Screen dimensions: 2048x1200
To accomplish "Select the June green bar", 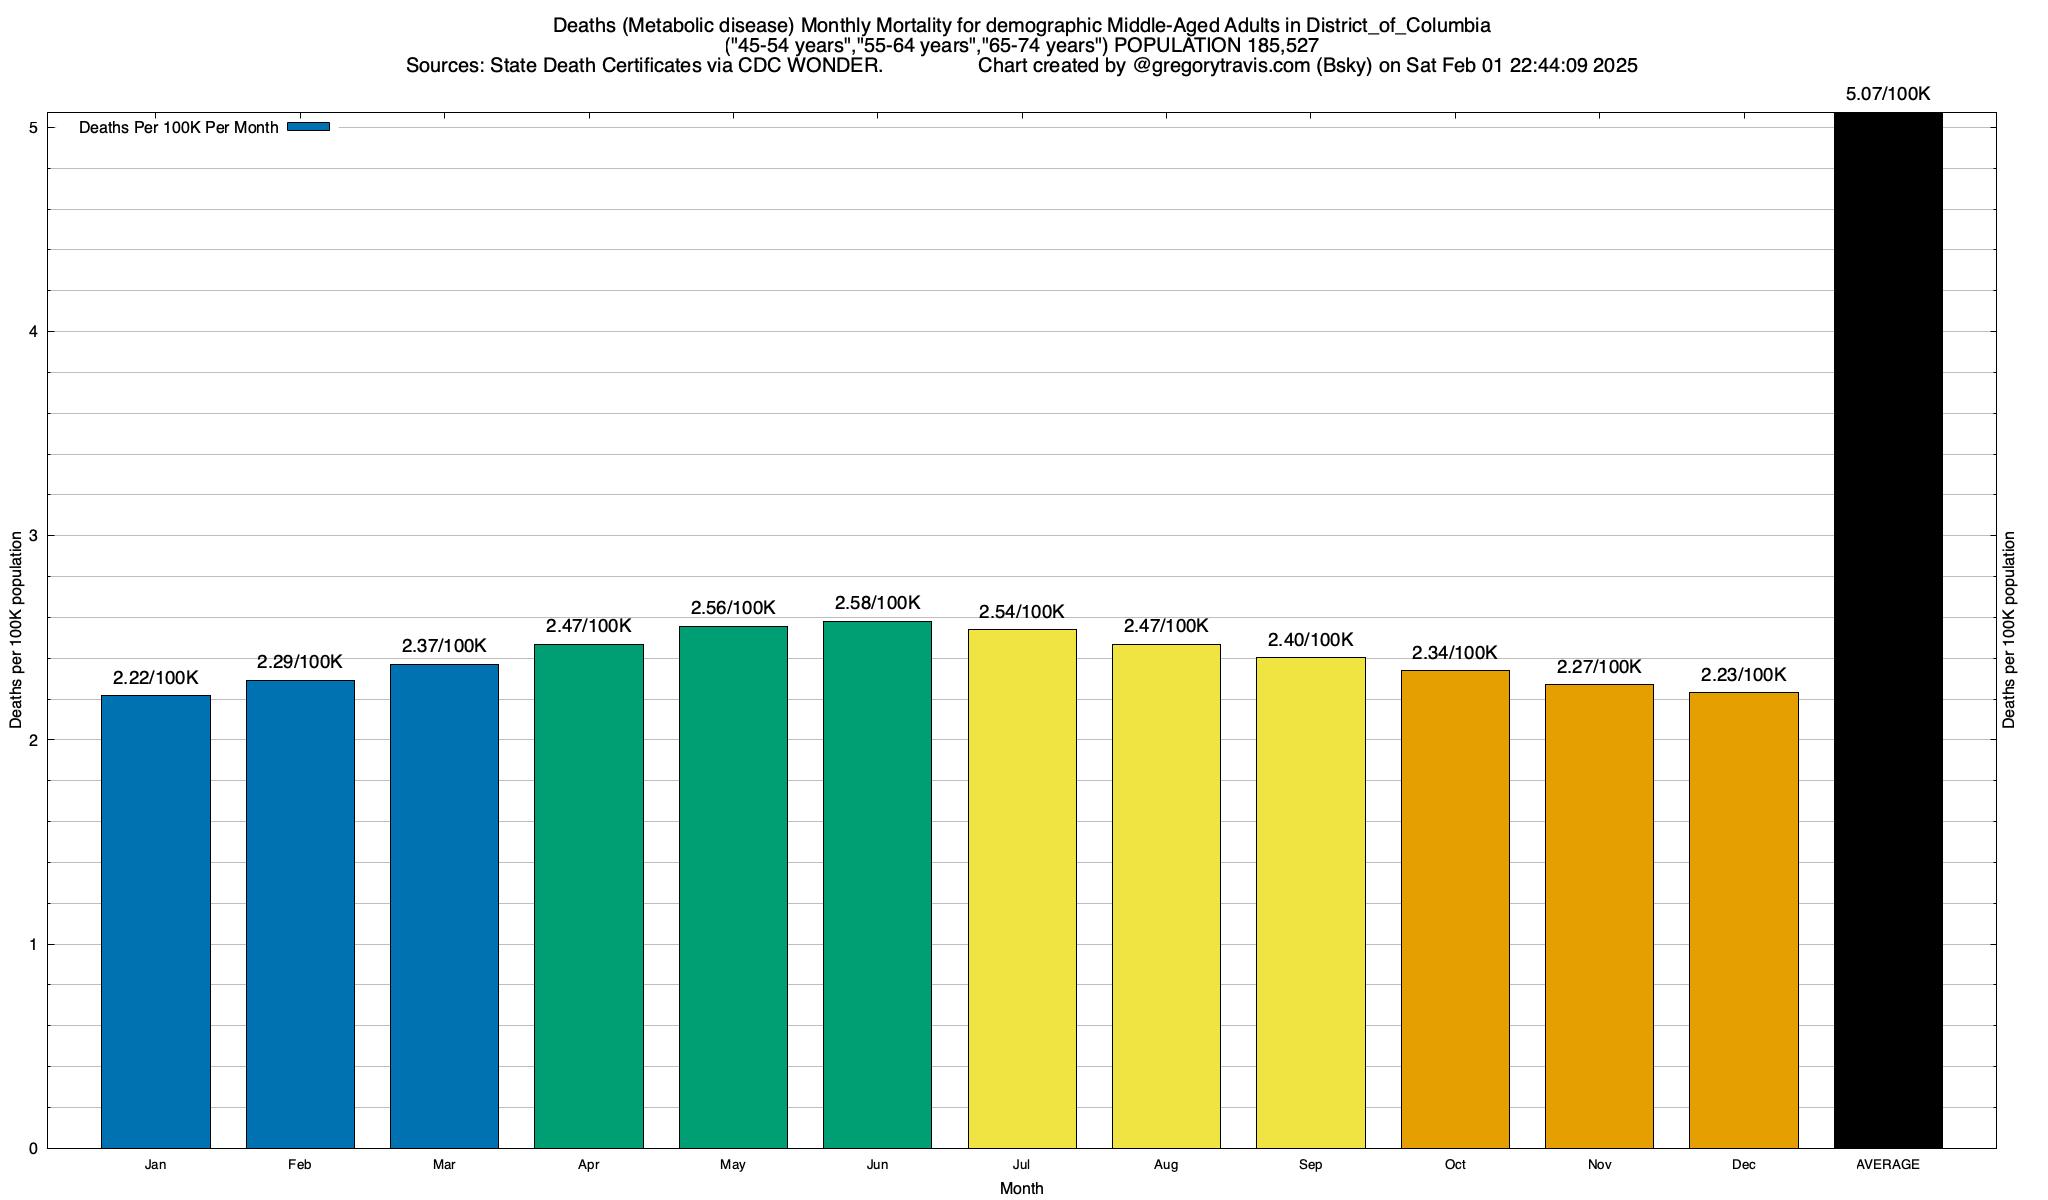I will click(x=877, y=884).
